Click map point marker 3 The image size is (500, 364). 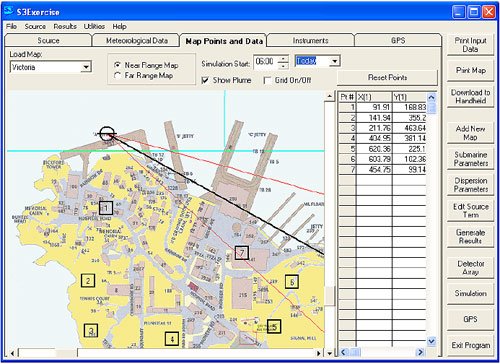pos(91,330)
